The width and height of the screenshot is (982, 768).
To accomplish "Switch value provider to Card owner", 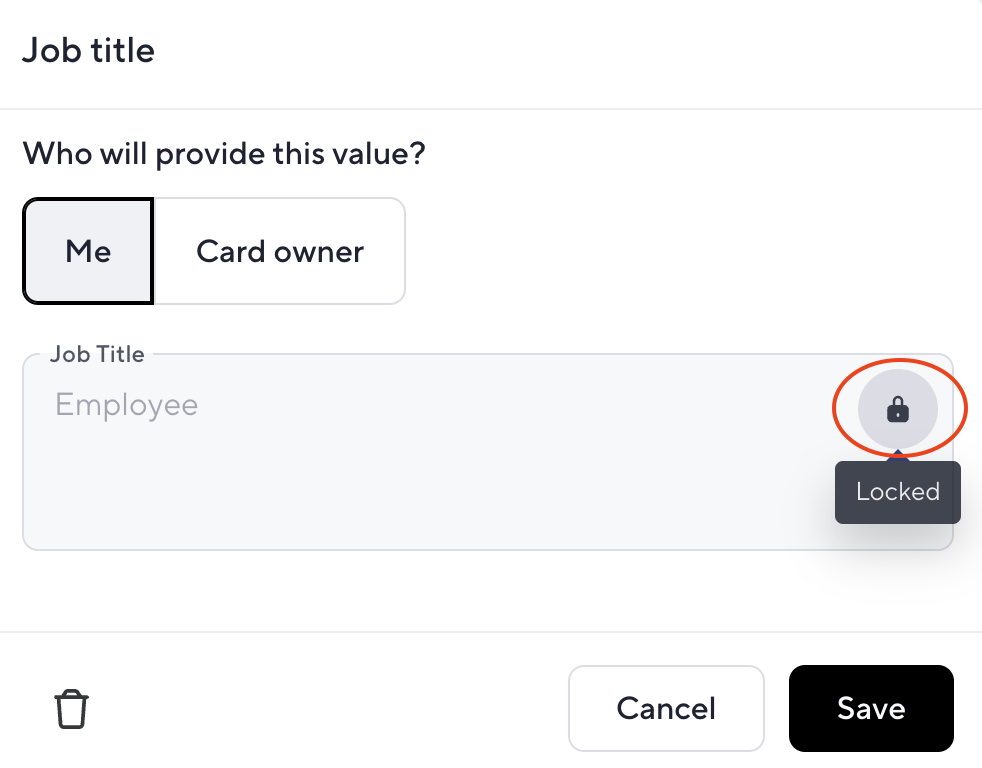I will [x=280, y=251].
